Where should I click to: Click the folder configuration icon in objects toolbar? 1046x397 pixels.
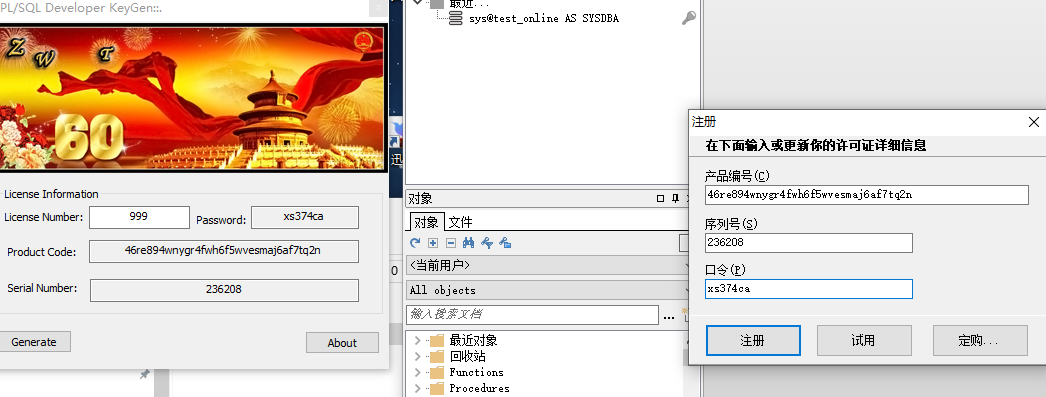pyautogui.click(x=505, y=243)
